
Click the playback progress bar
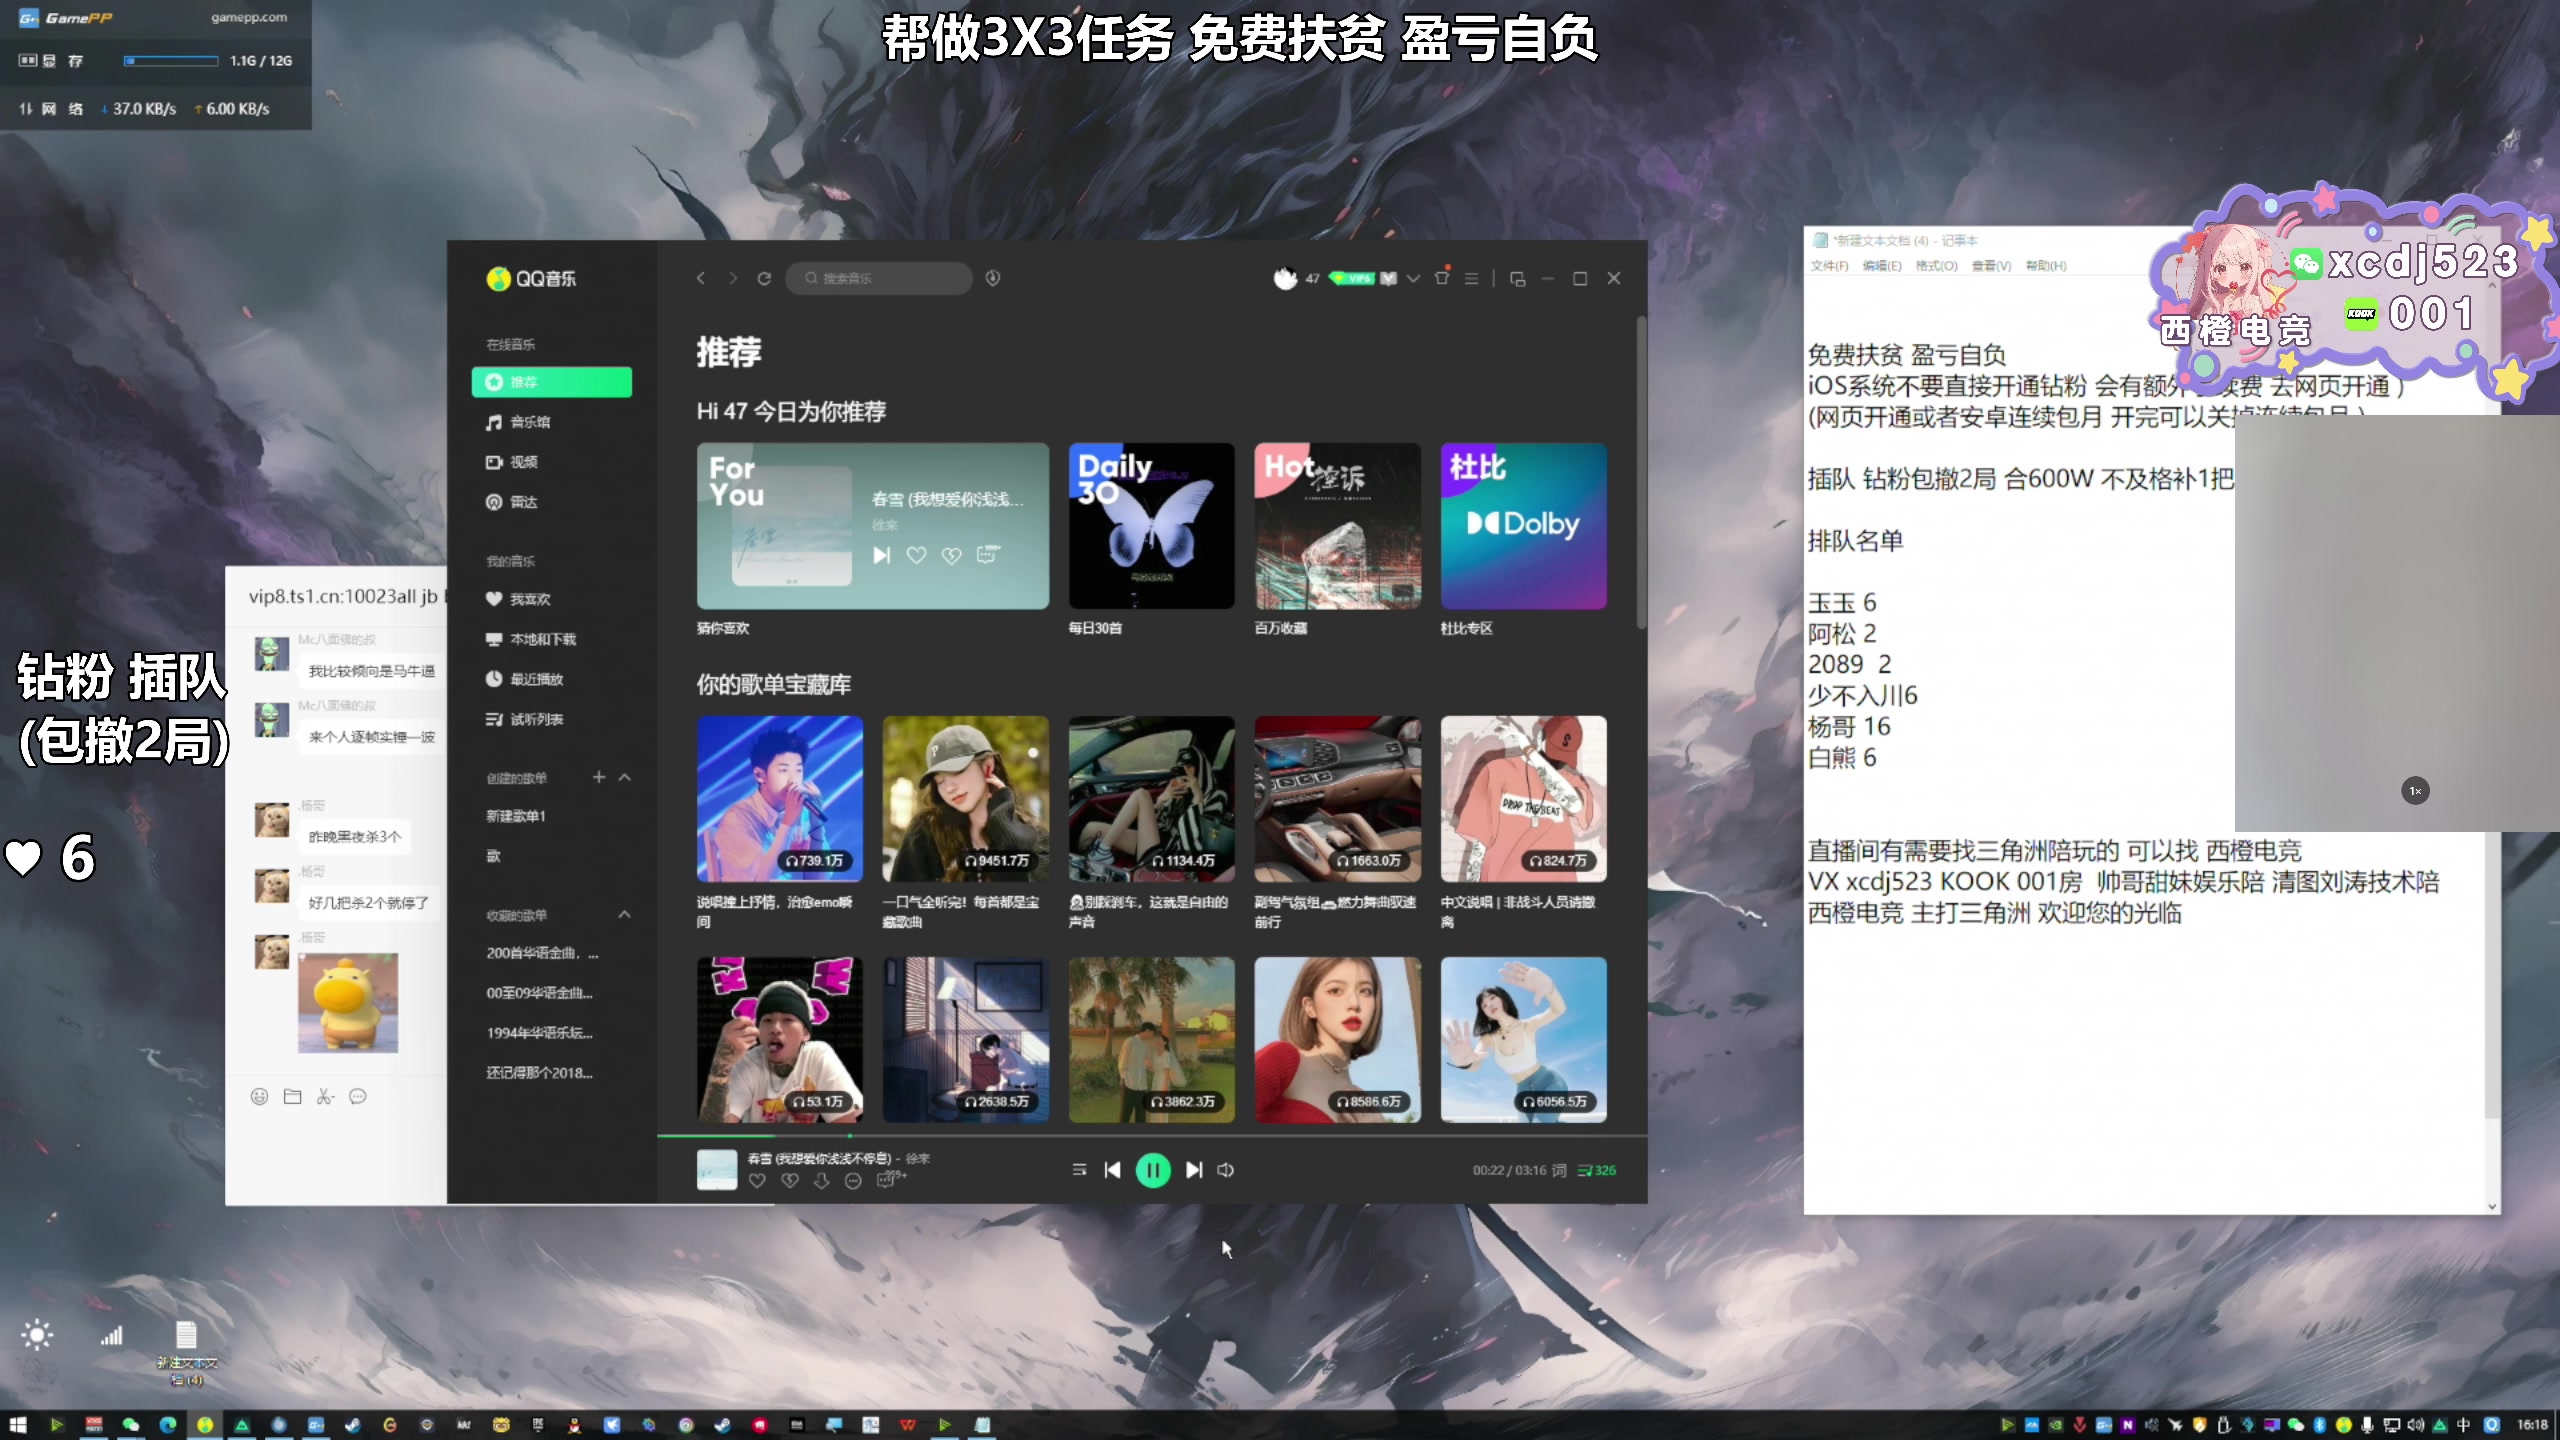pos(1152,1136)
